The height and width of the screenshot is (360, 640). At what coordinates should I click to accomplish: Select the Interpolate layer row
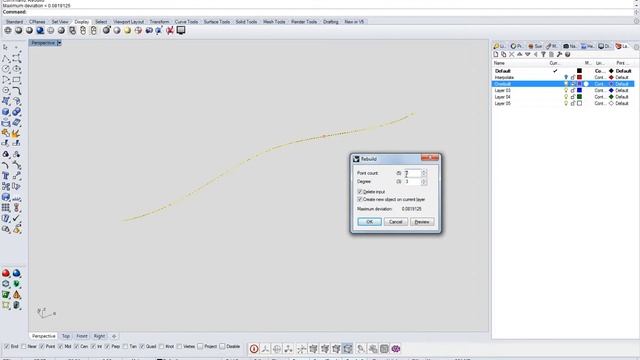[563, 77]
